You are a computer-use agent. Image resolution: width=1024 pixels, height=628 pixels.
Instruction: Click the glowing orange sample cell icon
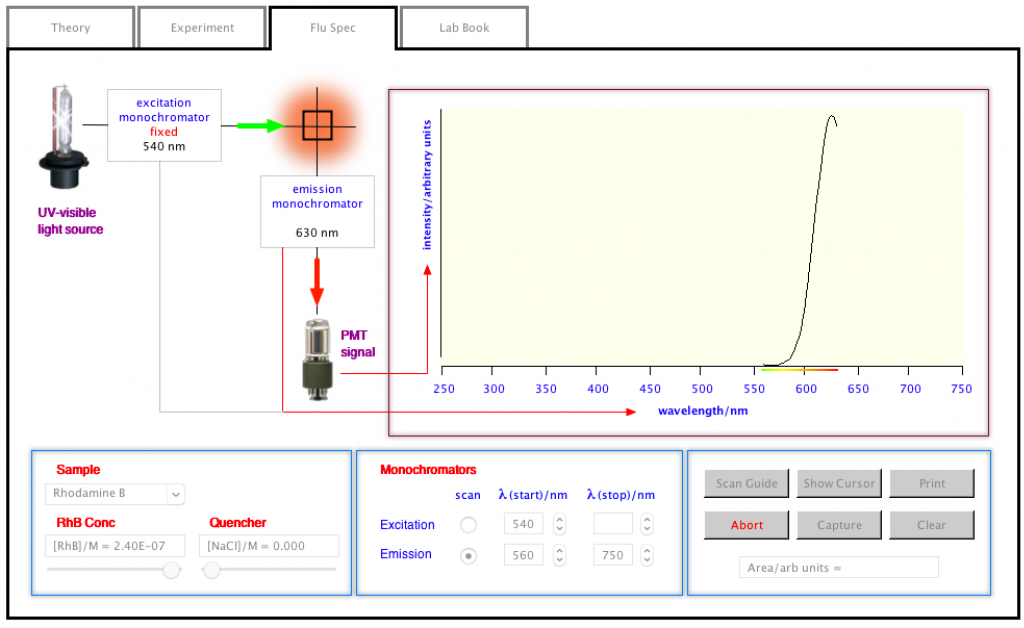coord(317,125)
